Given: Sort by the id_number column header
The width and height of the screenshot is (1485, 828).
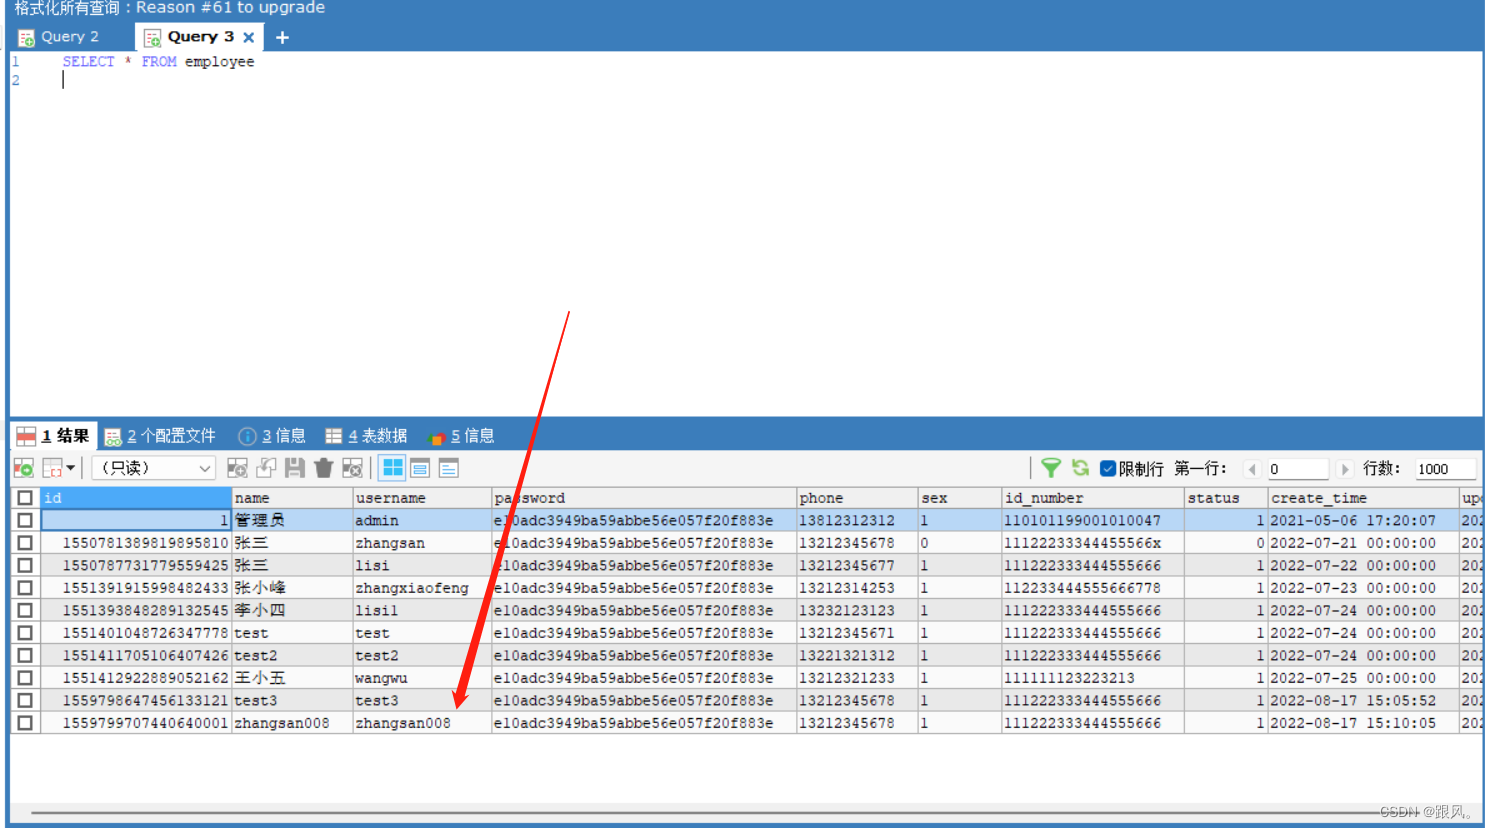Looking at the screenshot, I should pyautogui.click(x=1093, y=497).
